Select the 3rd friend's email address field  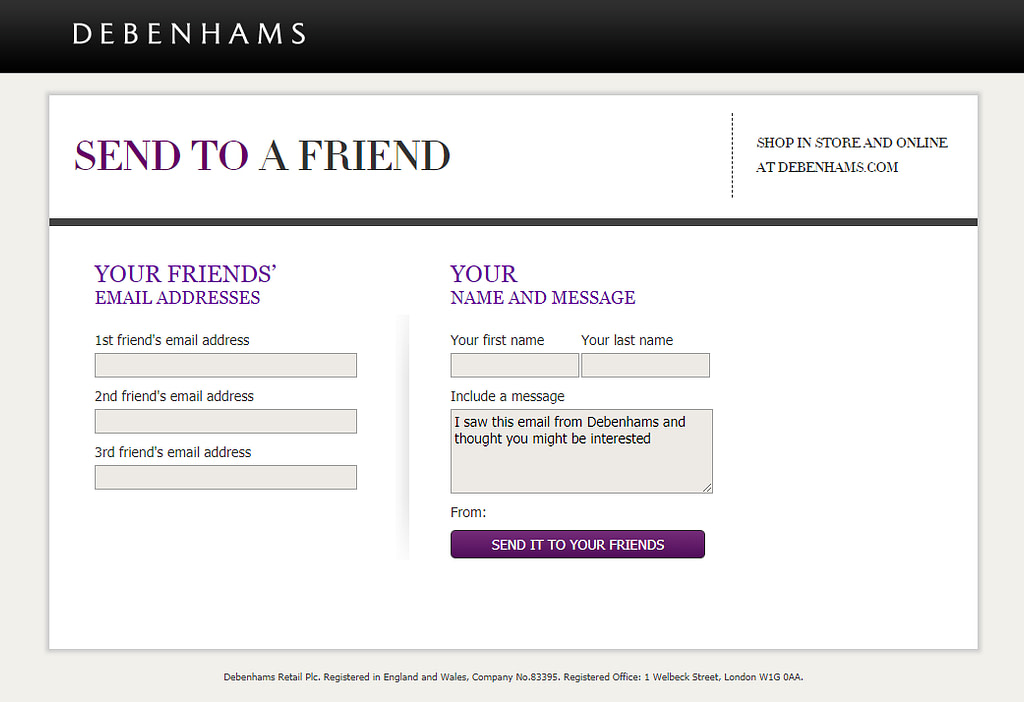click(x=225, y=477)
